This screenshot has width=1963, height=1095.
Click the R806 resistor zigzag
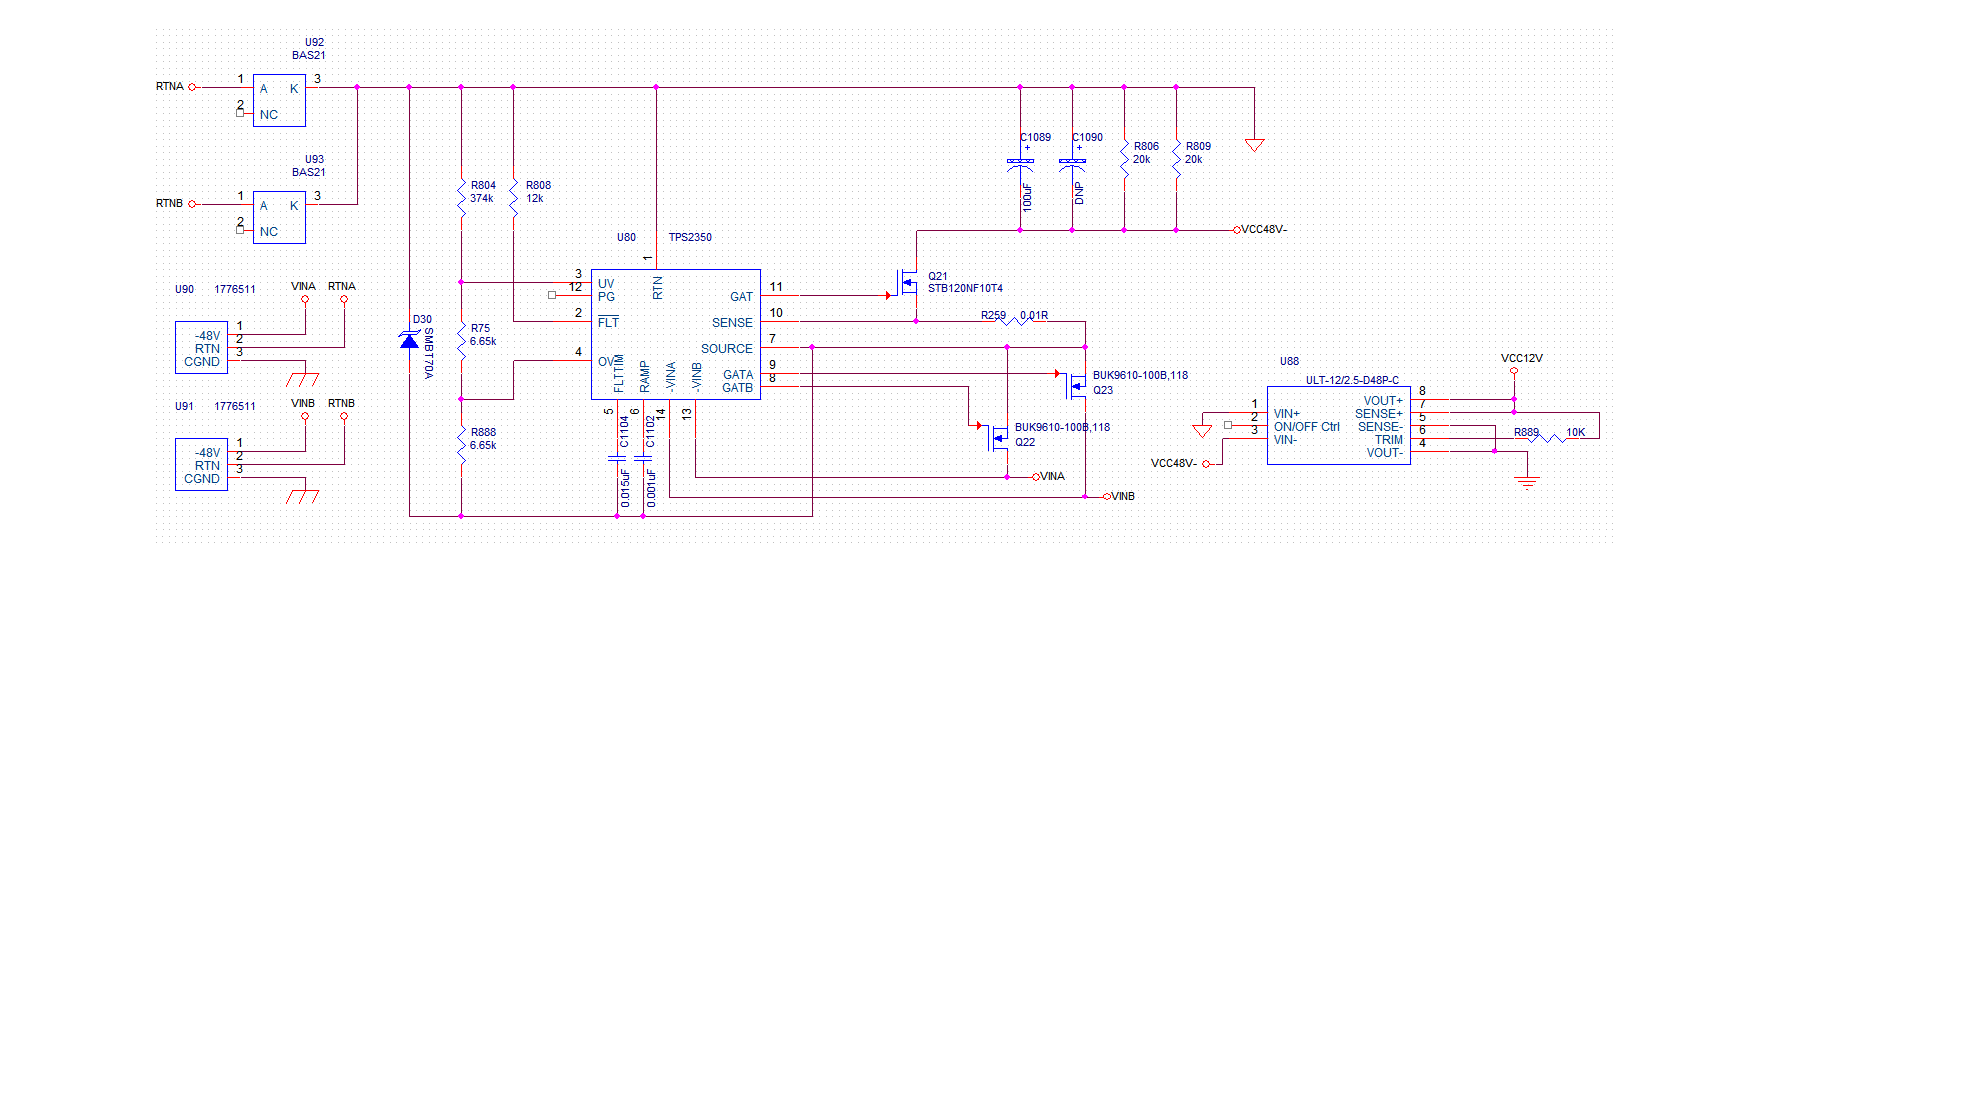(1124, 159)
